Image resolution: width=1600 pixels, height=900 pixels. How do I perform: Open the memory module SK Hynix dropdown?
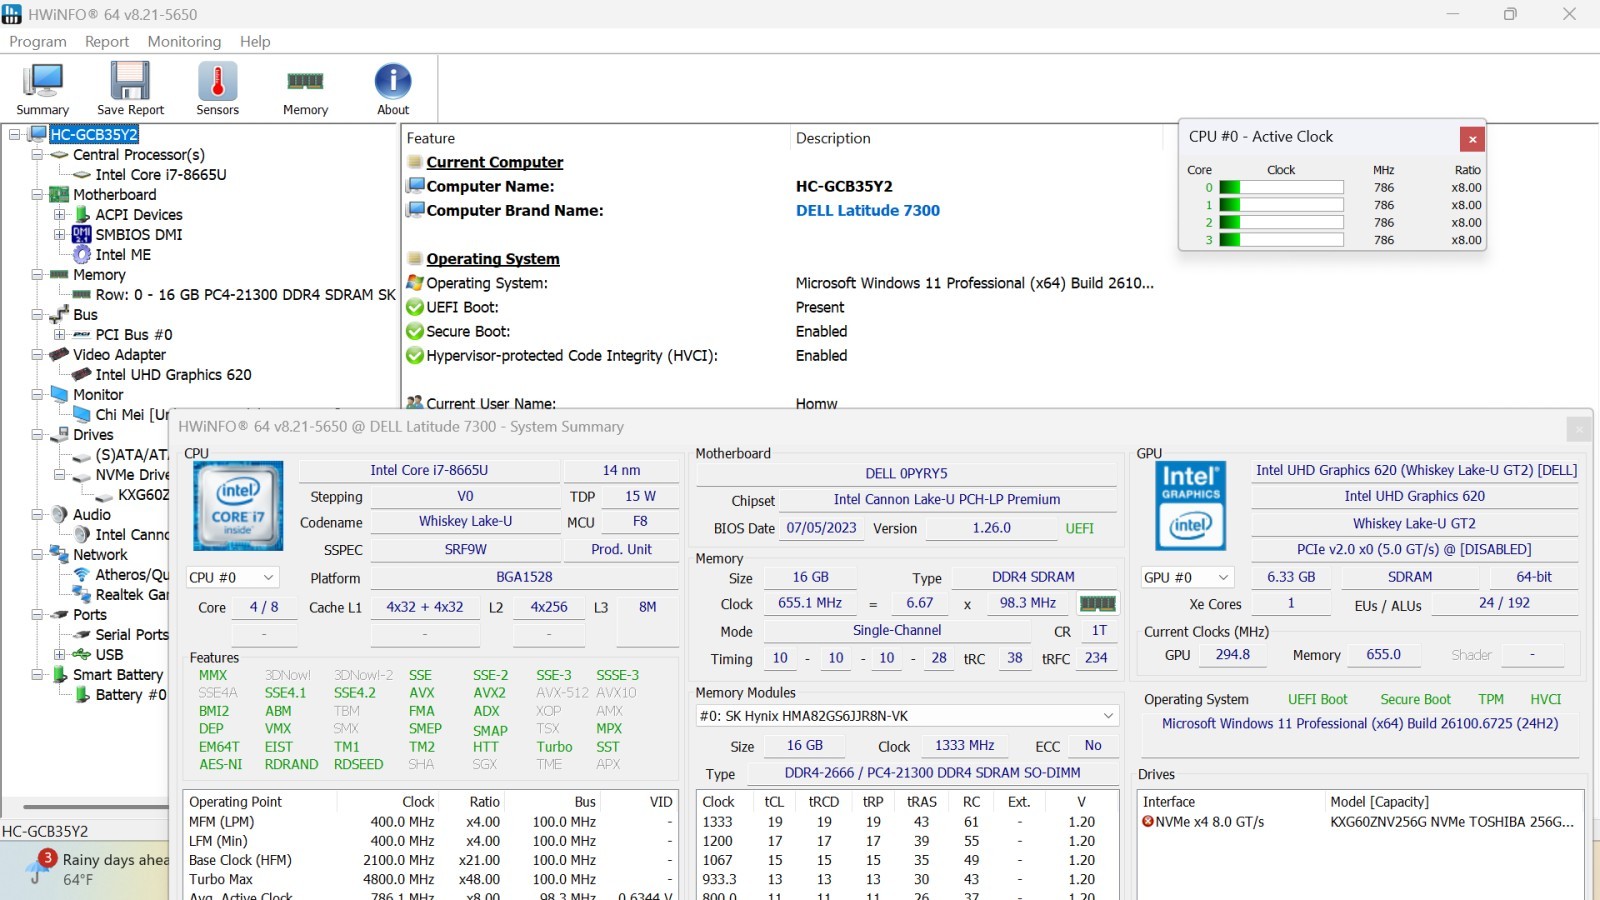tap(906, 716)
